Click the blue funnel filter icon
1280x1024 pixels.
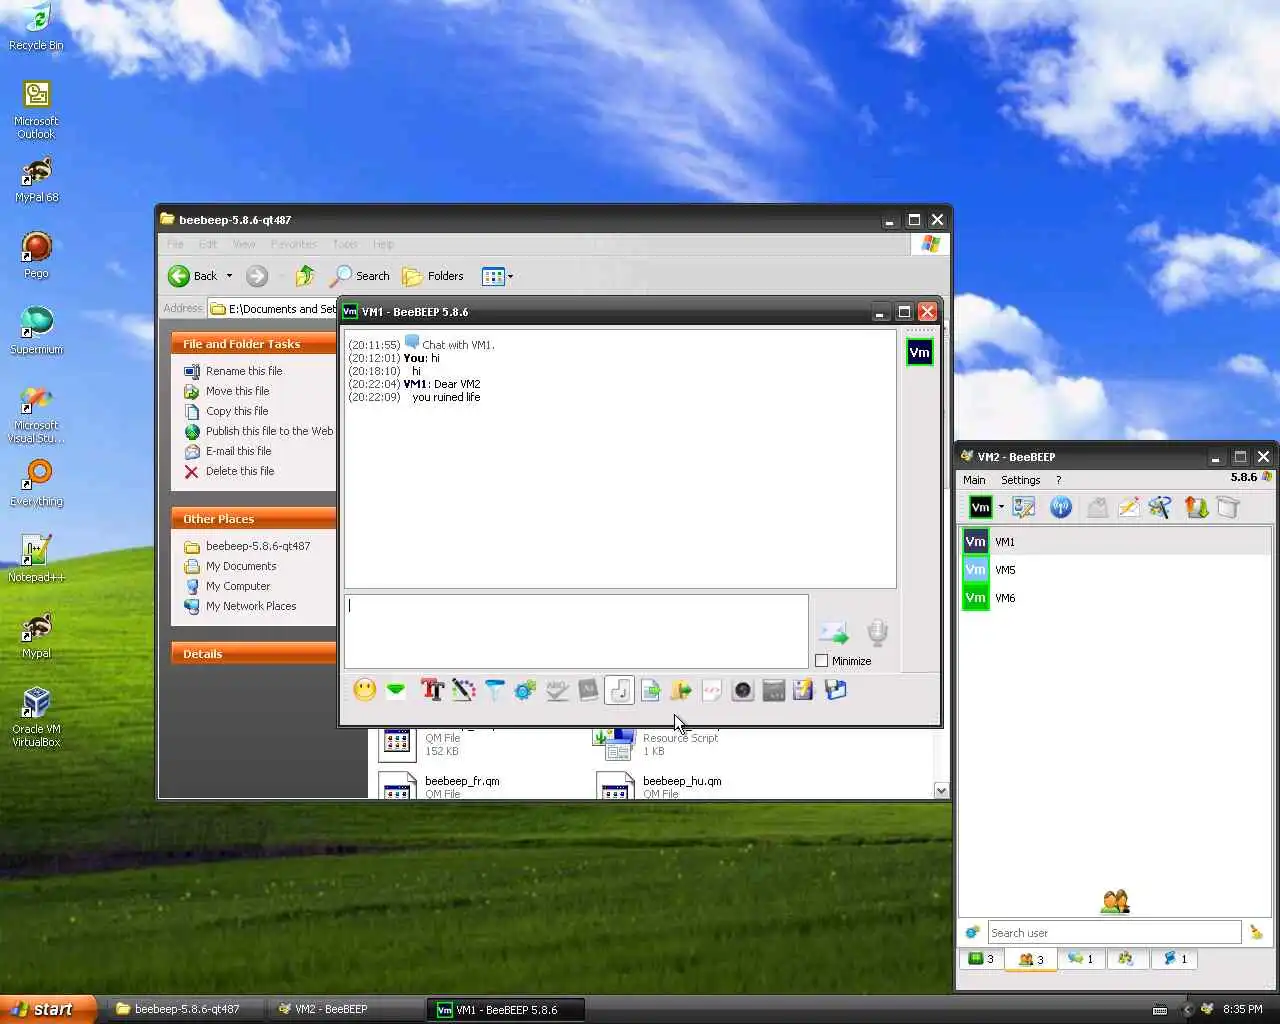494,690
